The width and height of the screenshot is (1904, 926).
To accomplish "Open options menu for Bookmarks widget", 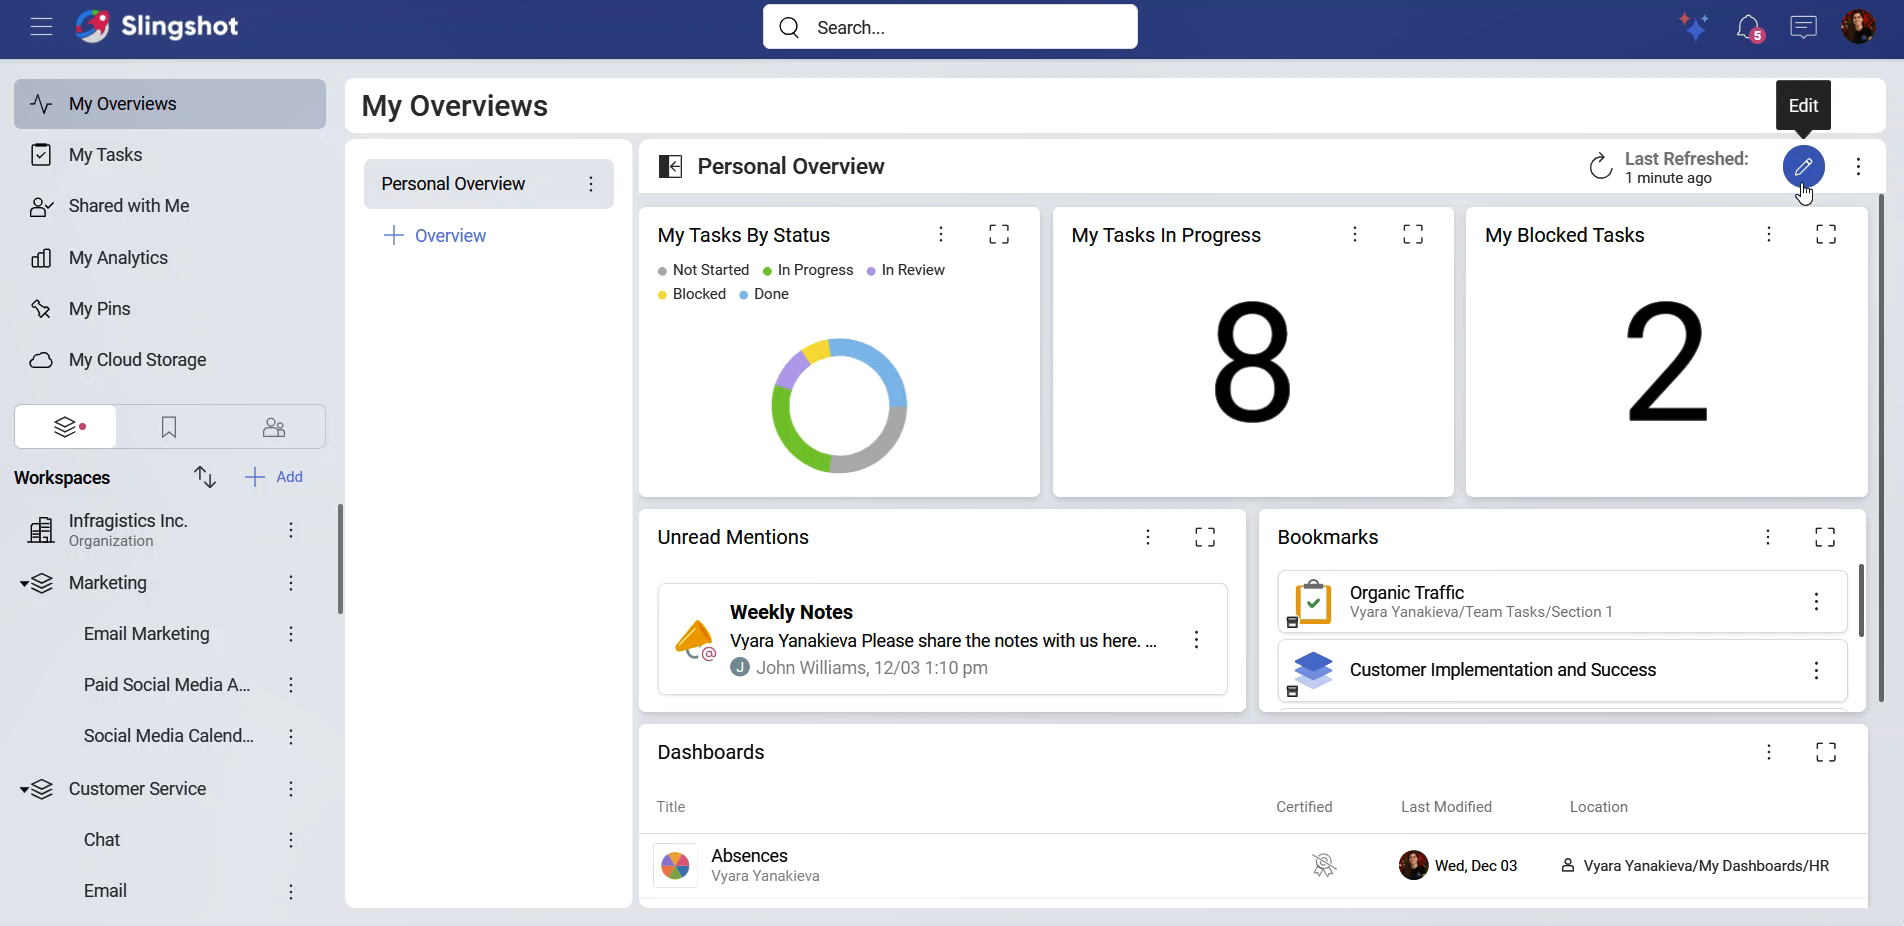I will click(x=1768, y=537).
